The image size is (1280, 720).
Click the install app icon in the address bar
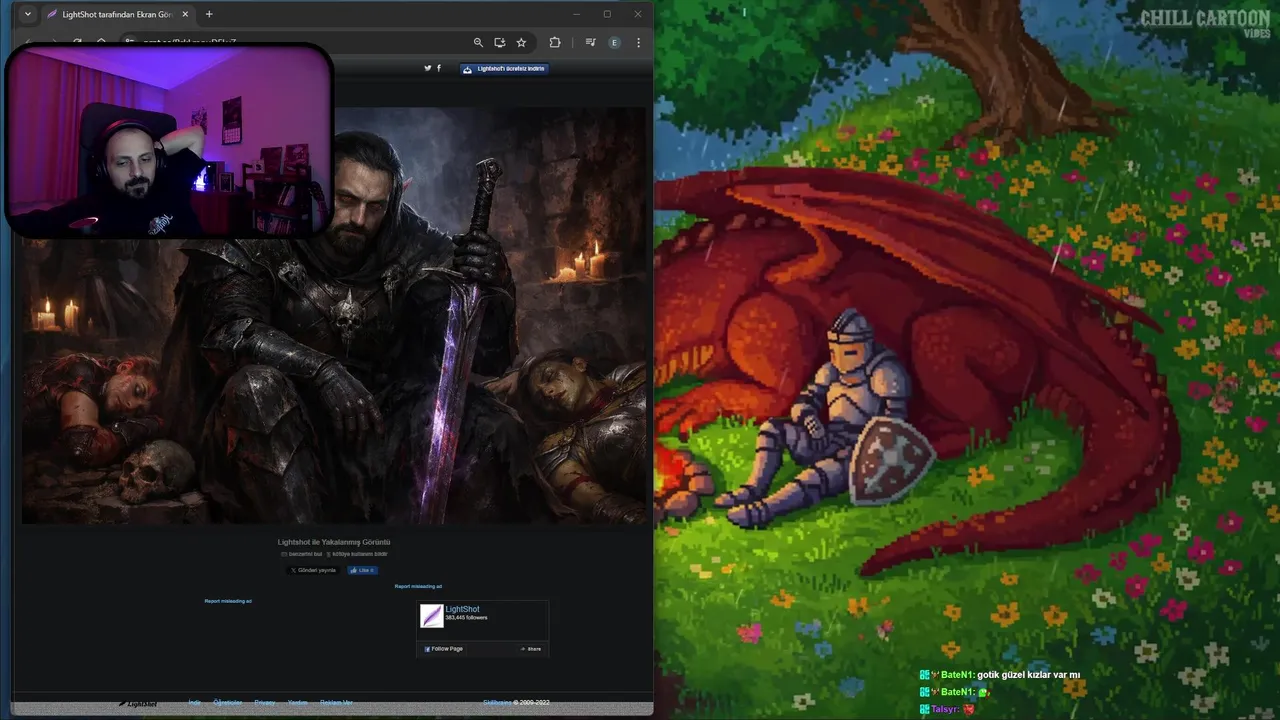tap(499, 42)
